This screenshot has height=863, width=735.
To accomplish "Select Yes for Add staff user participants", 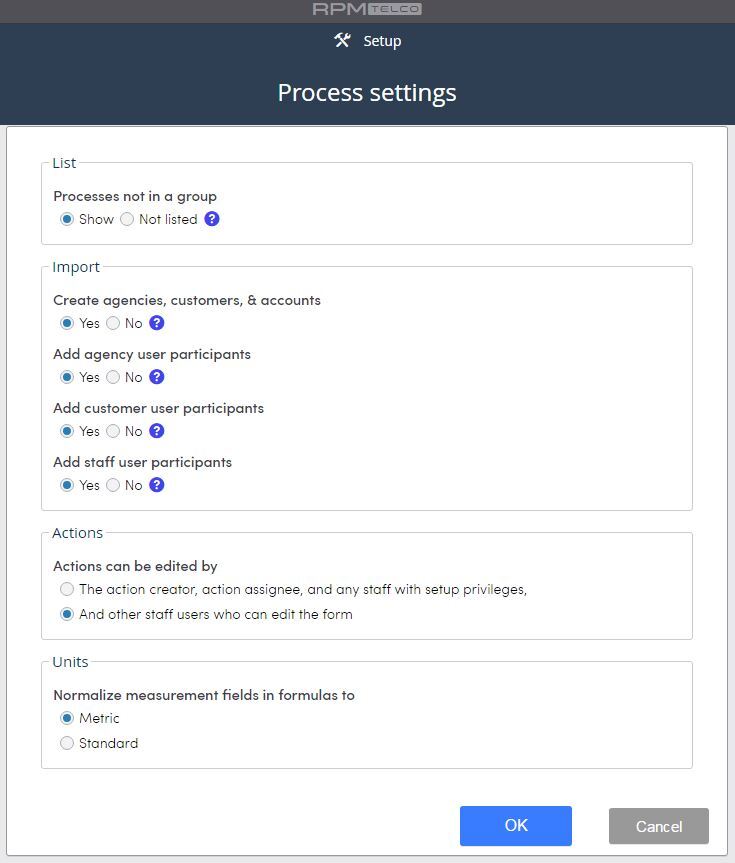I will pos(67,485).
